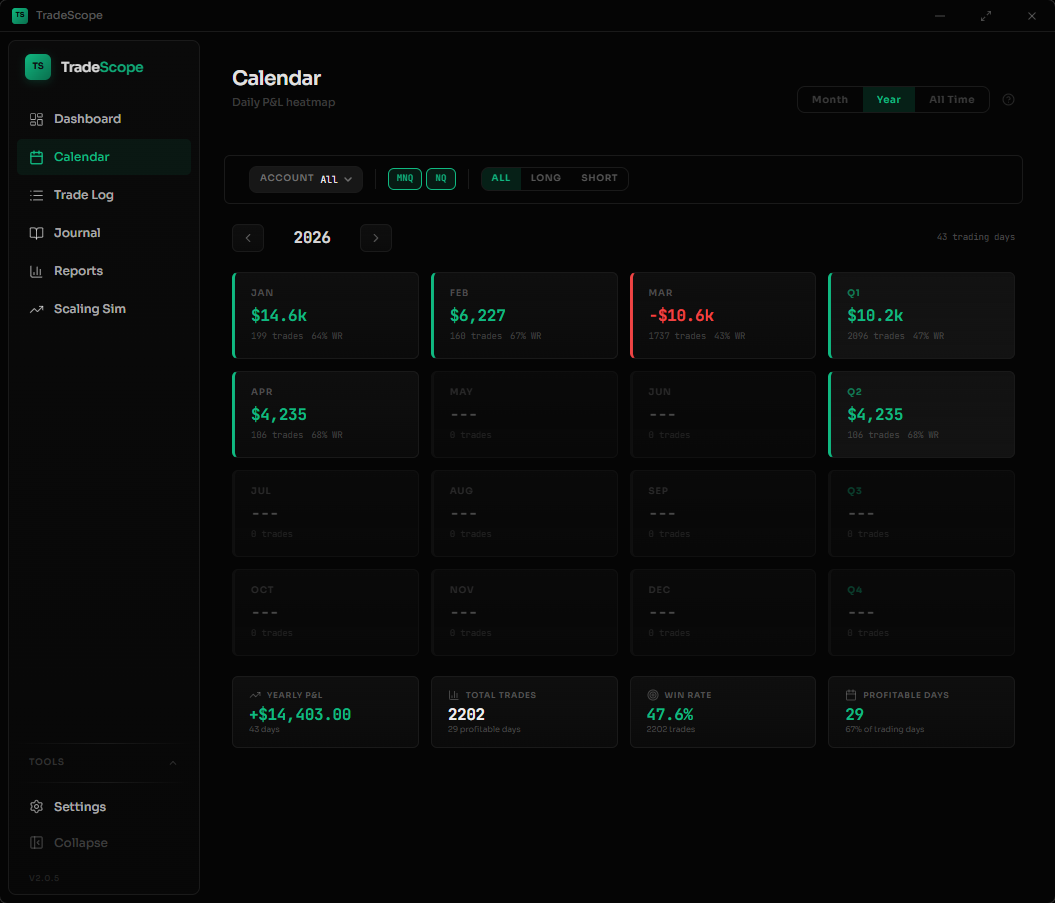The height and width of the screenshot is (903, 1055).
Task: Go to next year with right chevron
Action: pos(376,238)
